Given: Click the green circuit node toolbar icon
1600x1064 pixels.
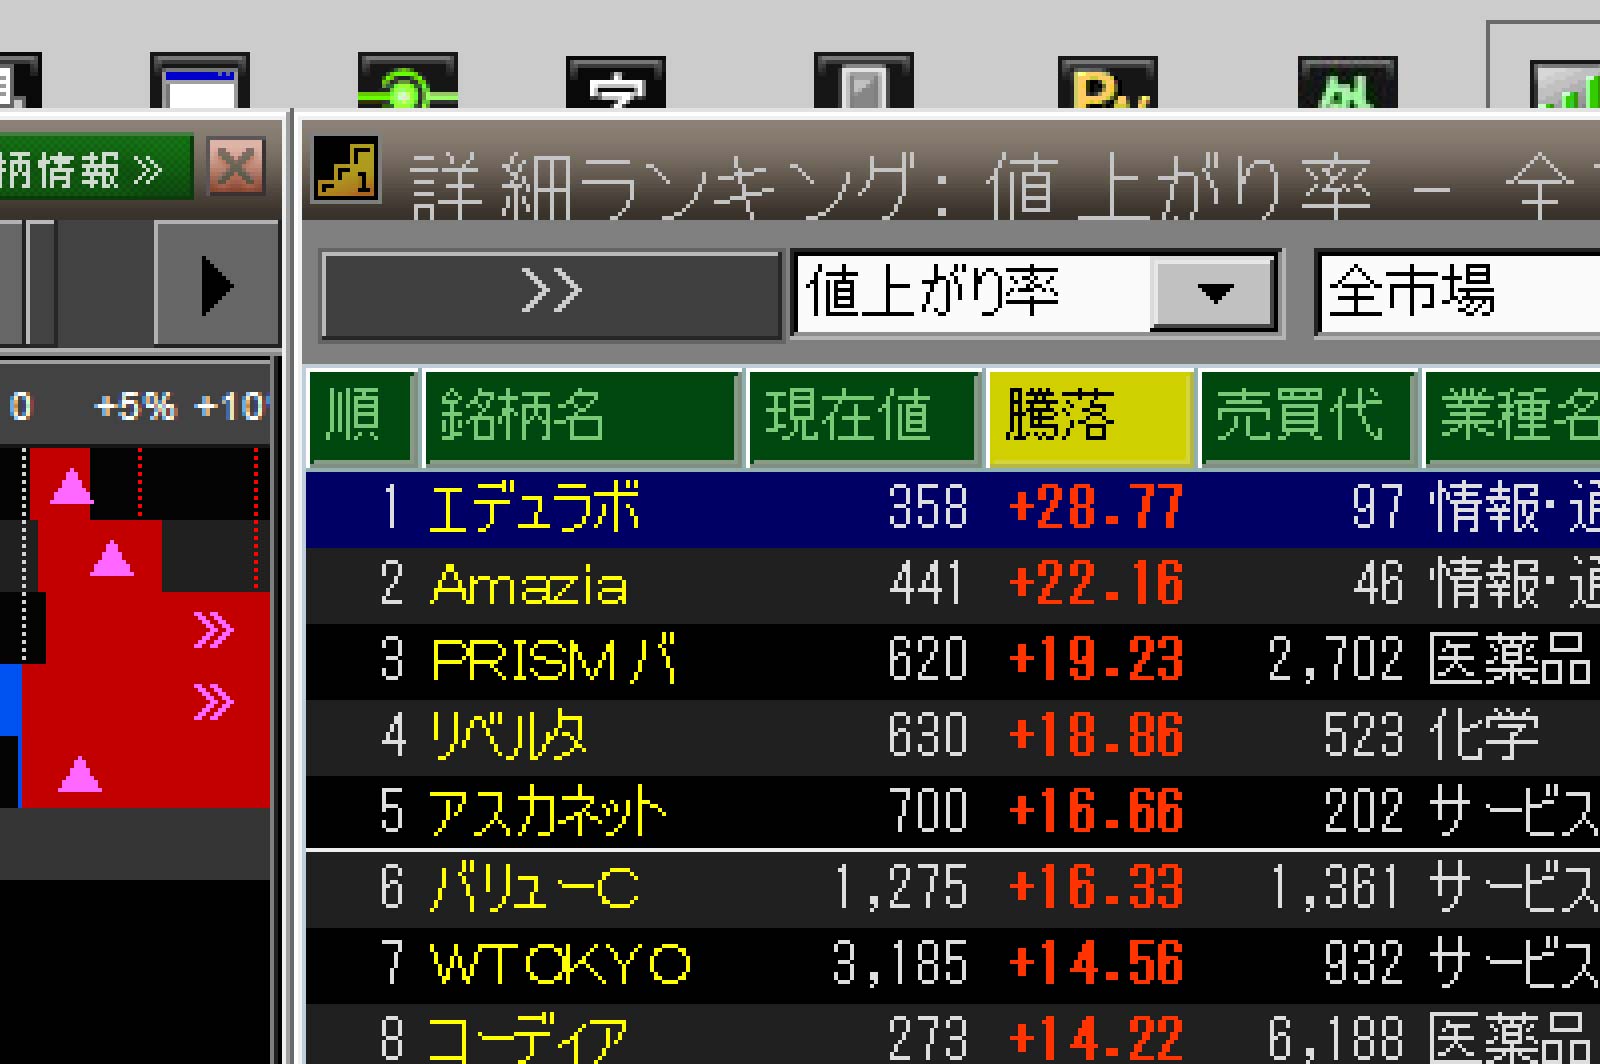Looking at the screenshot, I should click(x=407, y=82).
